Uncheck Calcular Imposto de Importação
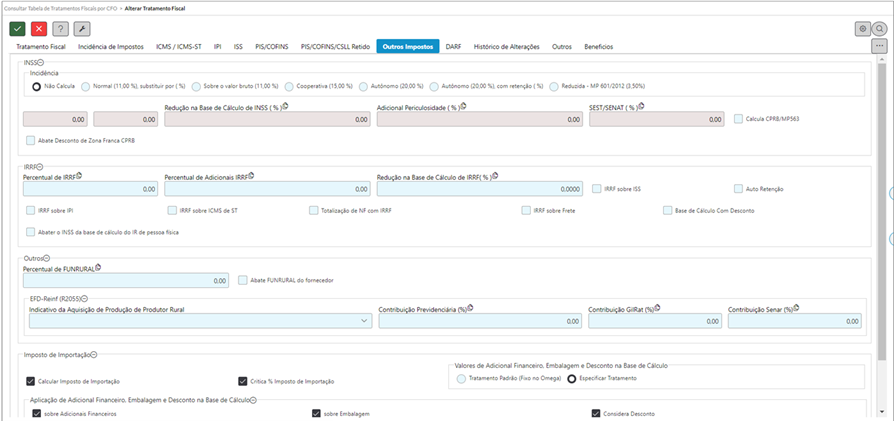Image resolution: width=894 pixels, height=421 pixels. point(30,381)
